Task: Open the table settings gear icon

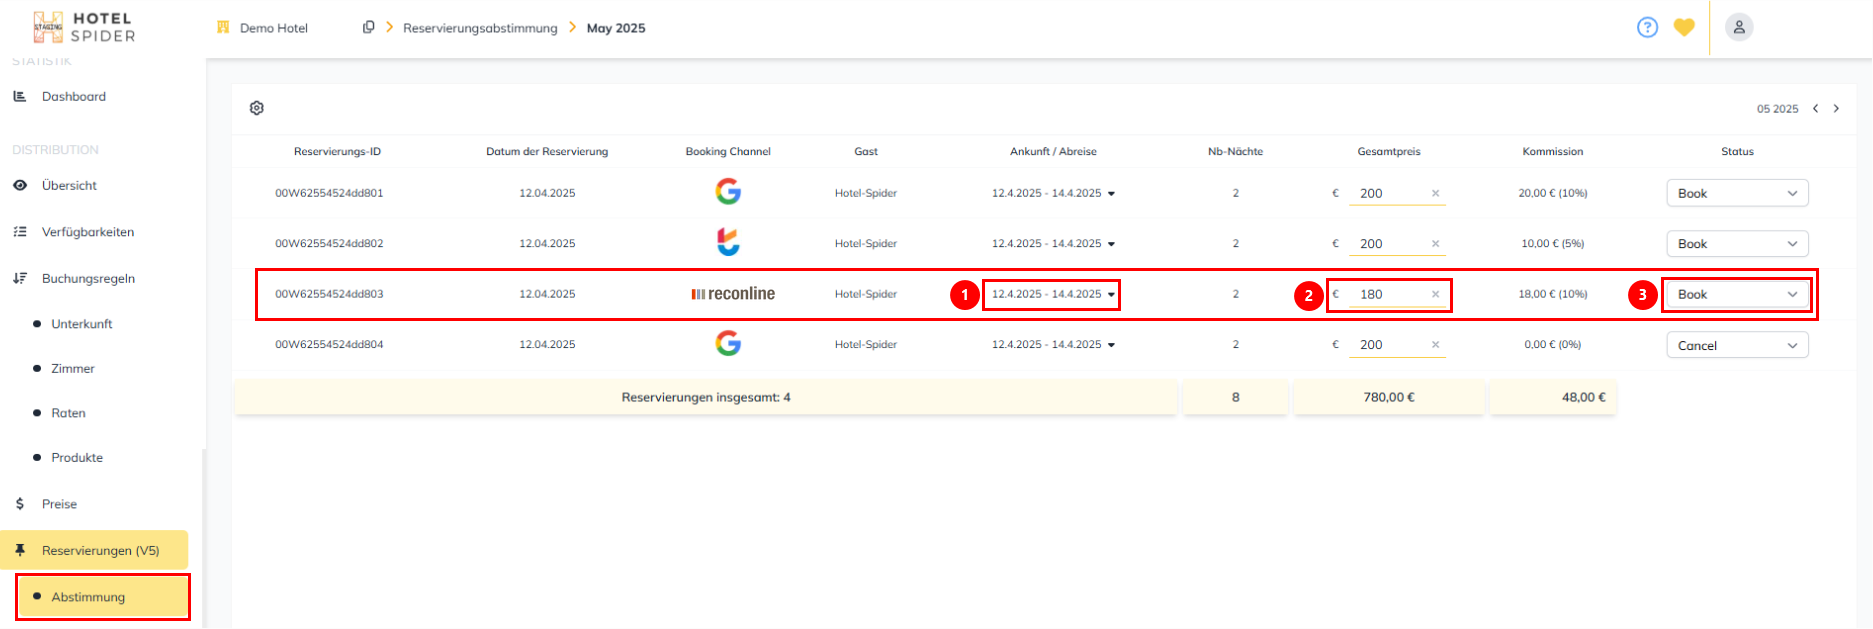Action: (x=257, y=108)
